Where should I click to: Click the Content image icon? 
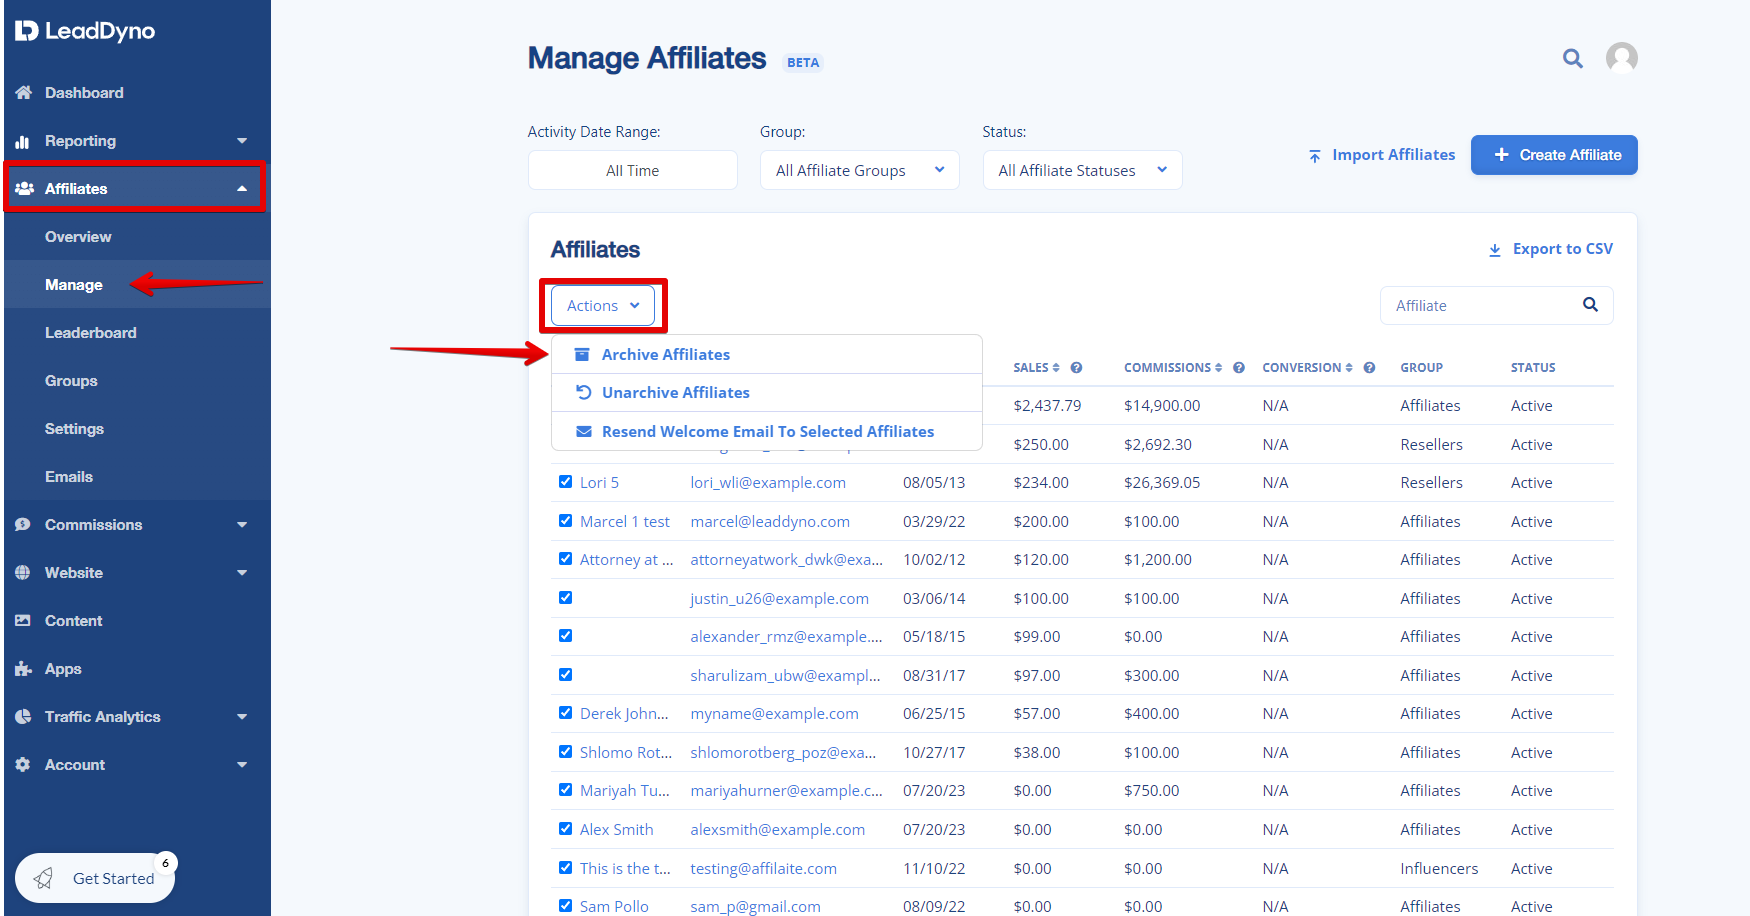point(23,621)
